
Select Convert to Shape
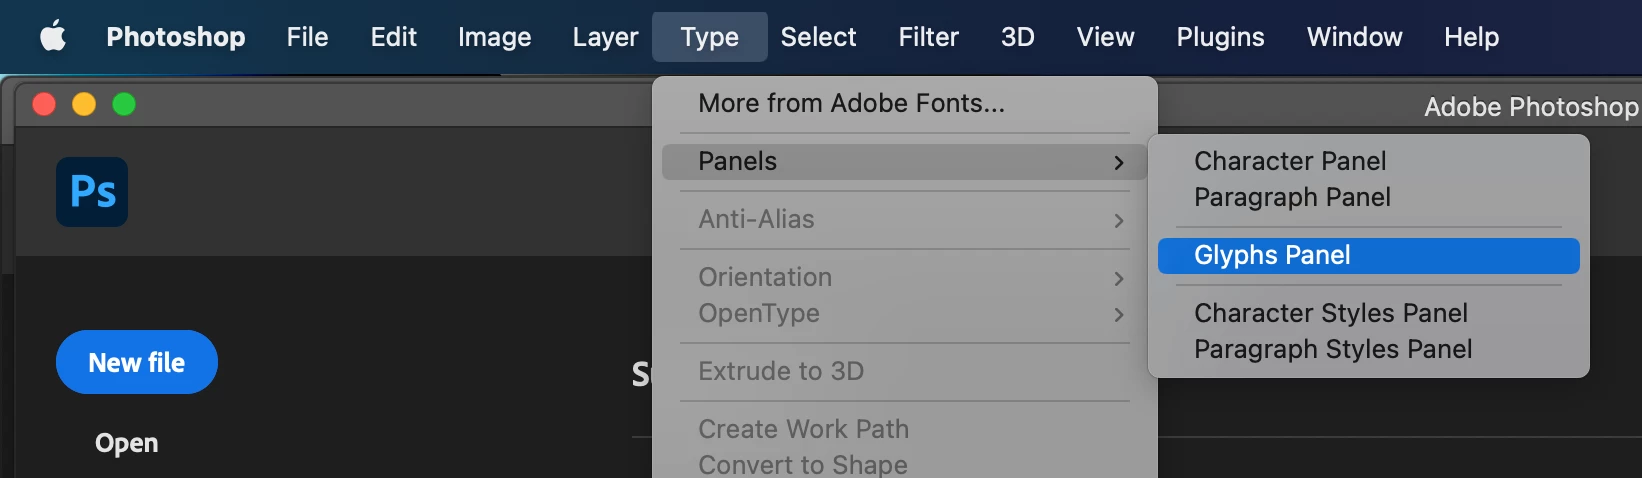click(x=904, y=464)
